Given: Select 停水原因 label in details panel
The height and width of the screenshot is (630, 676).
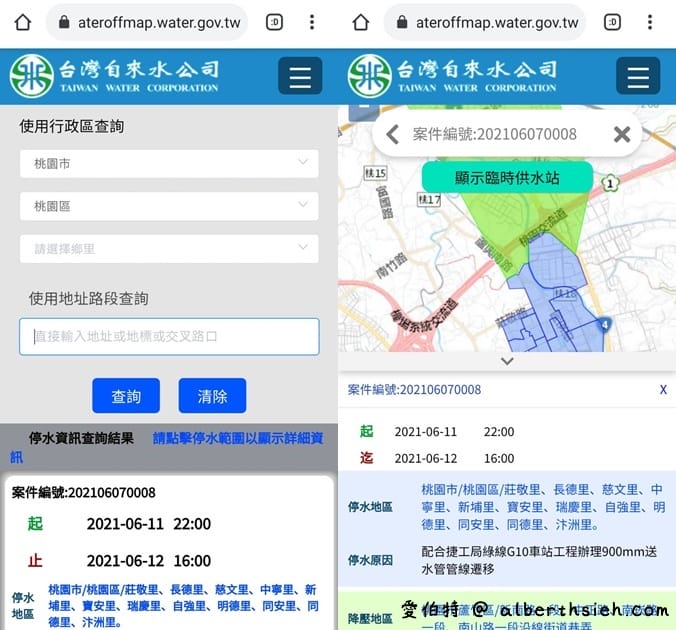Looking at the screenshot, I should tap(370, 561).
